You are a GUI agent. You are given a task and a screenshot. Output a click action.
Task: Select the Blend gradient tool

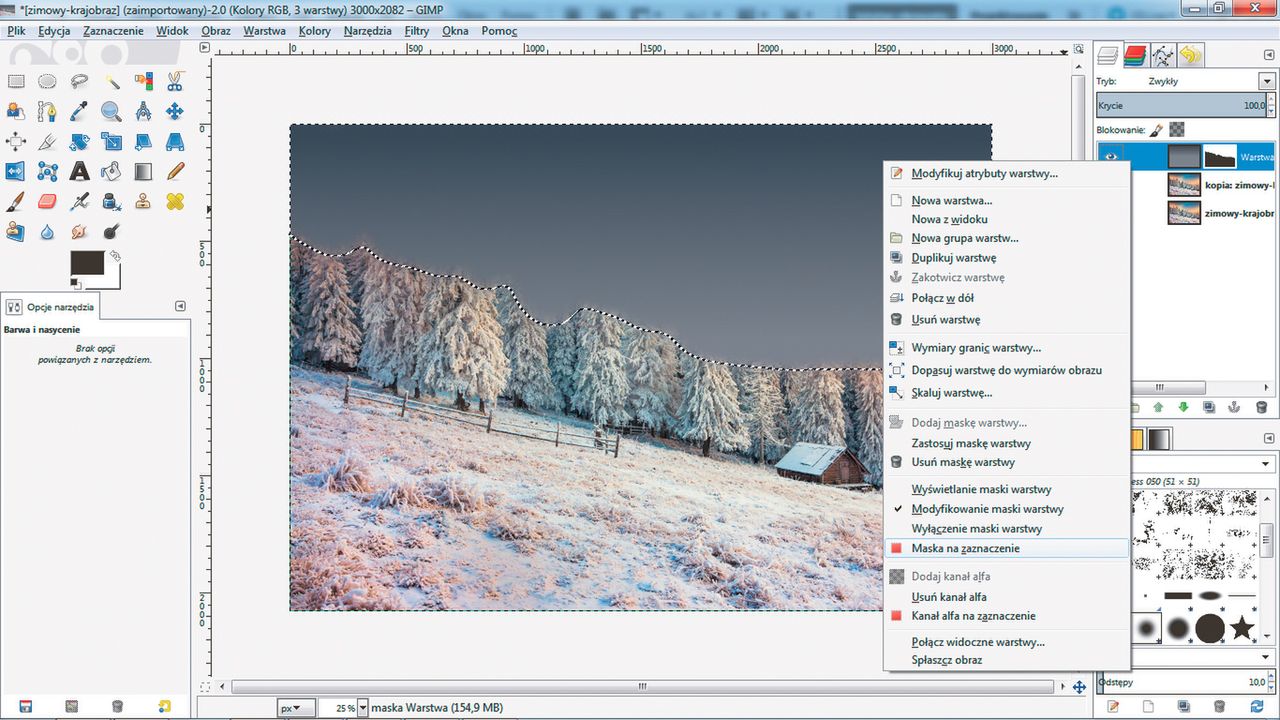click(x=144, y=172)
